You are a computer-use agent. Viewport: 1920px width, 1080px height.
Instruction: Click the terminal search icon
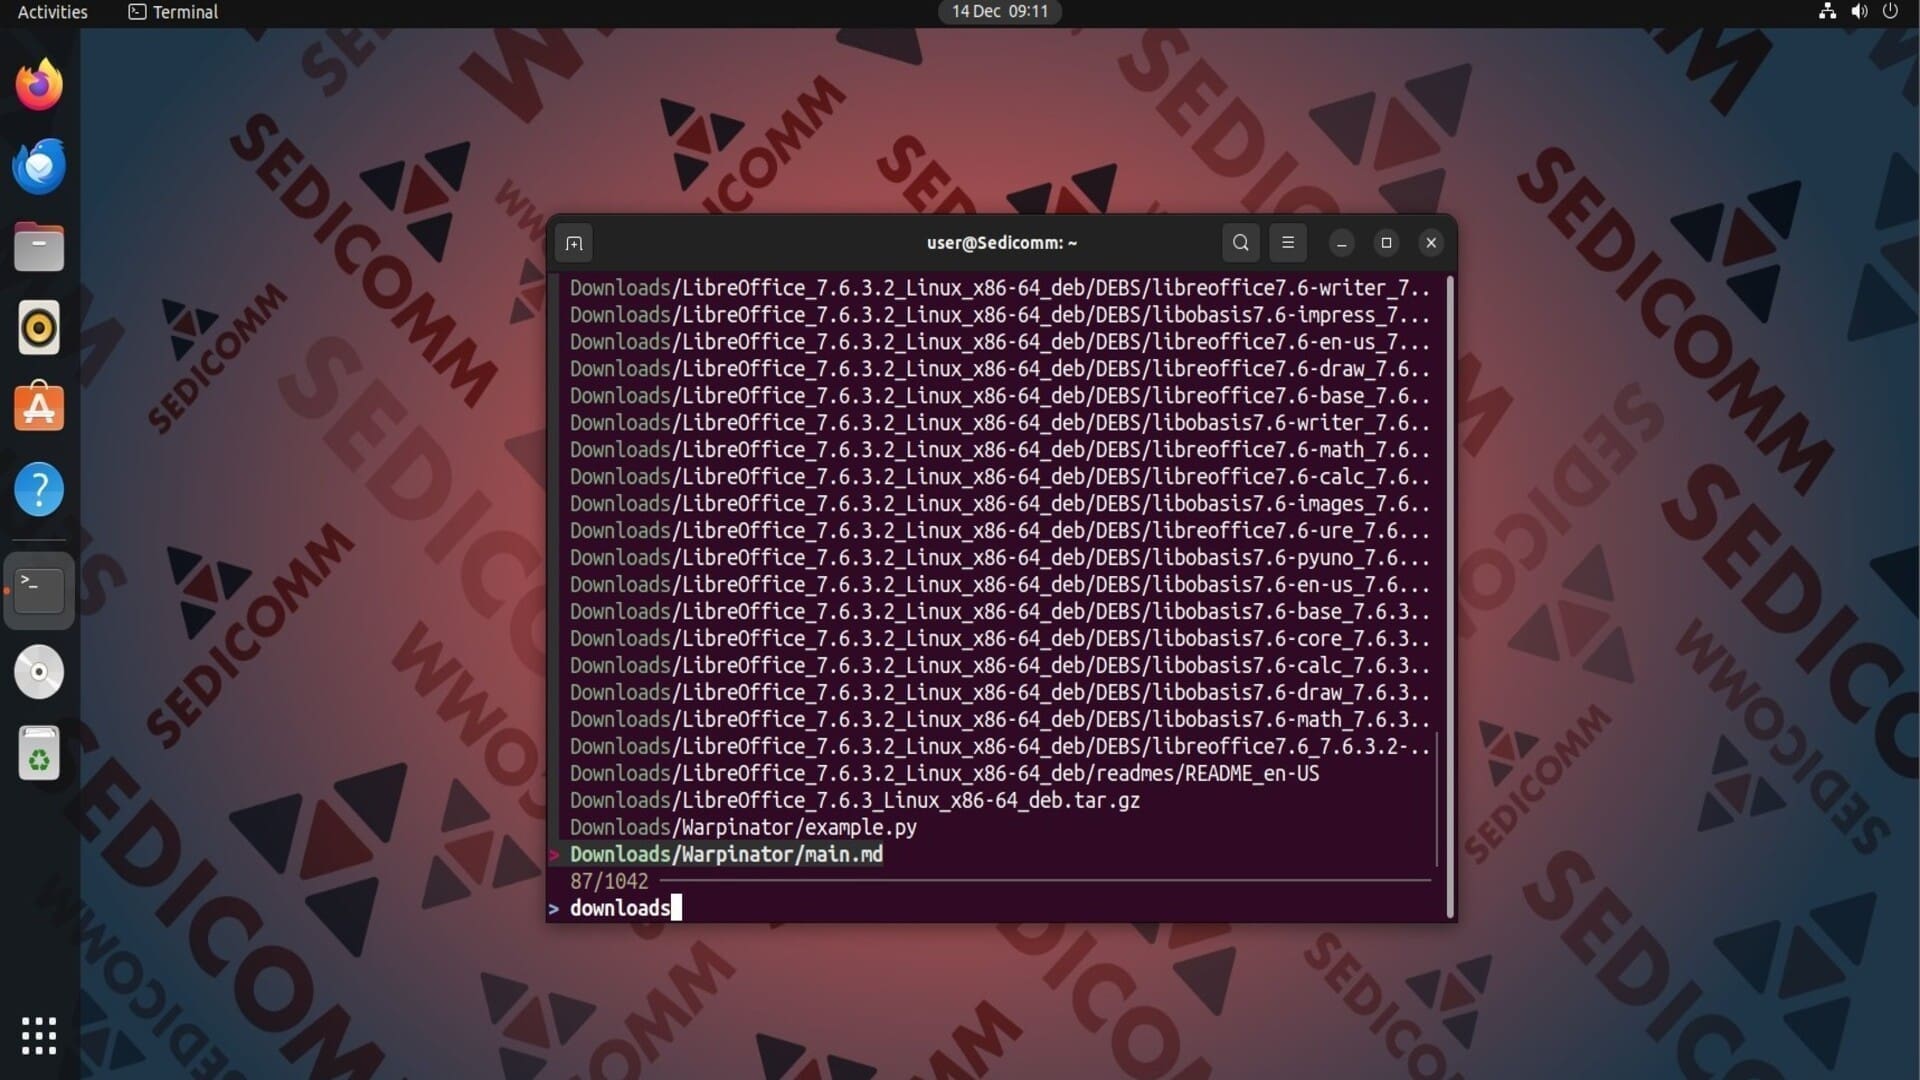1240,243
